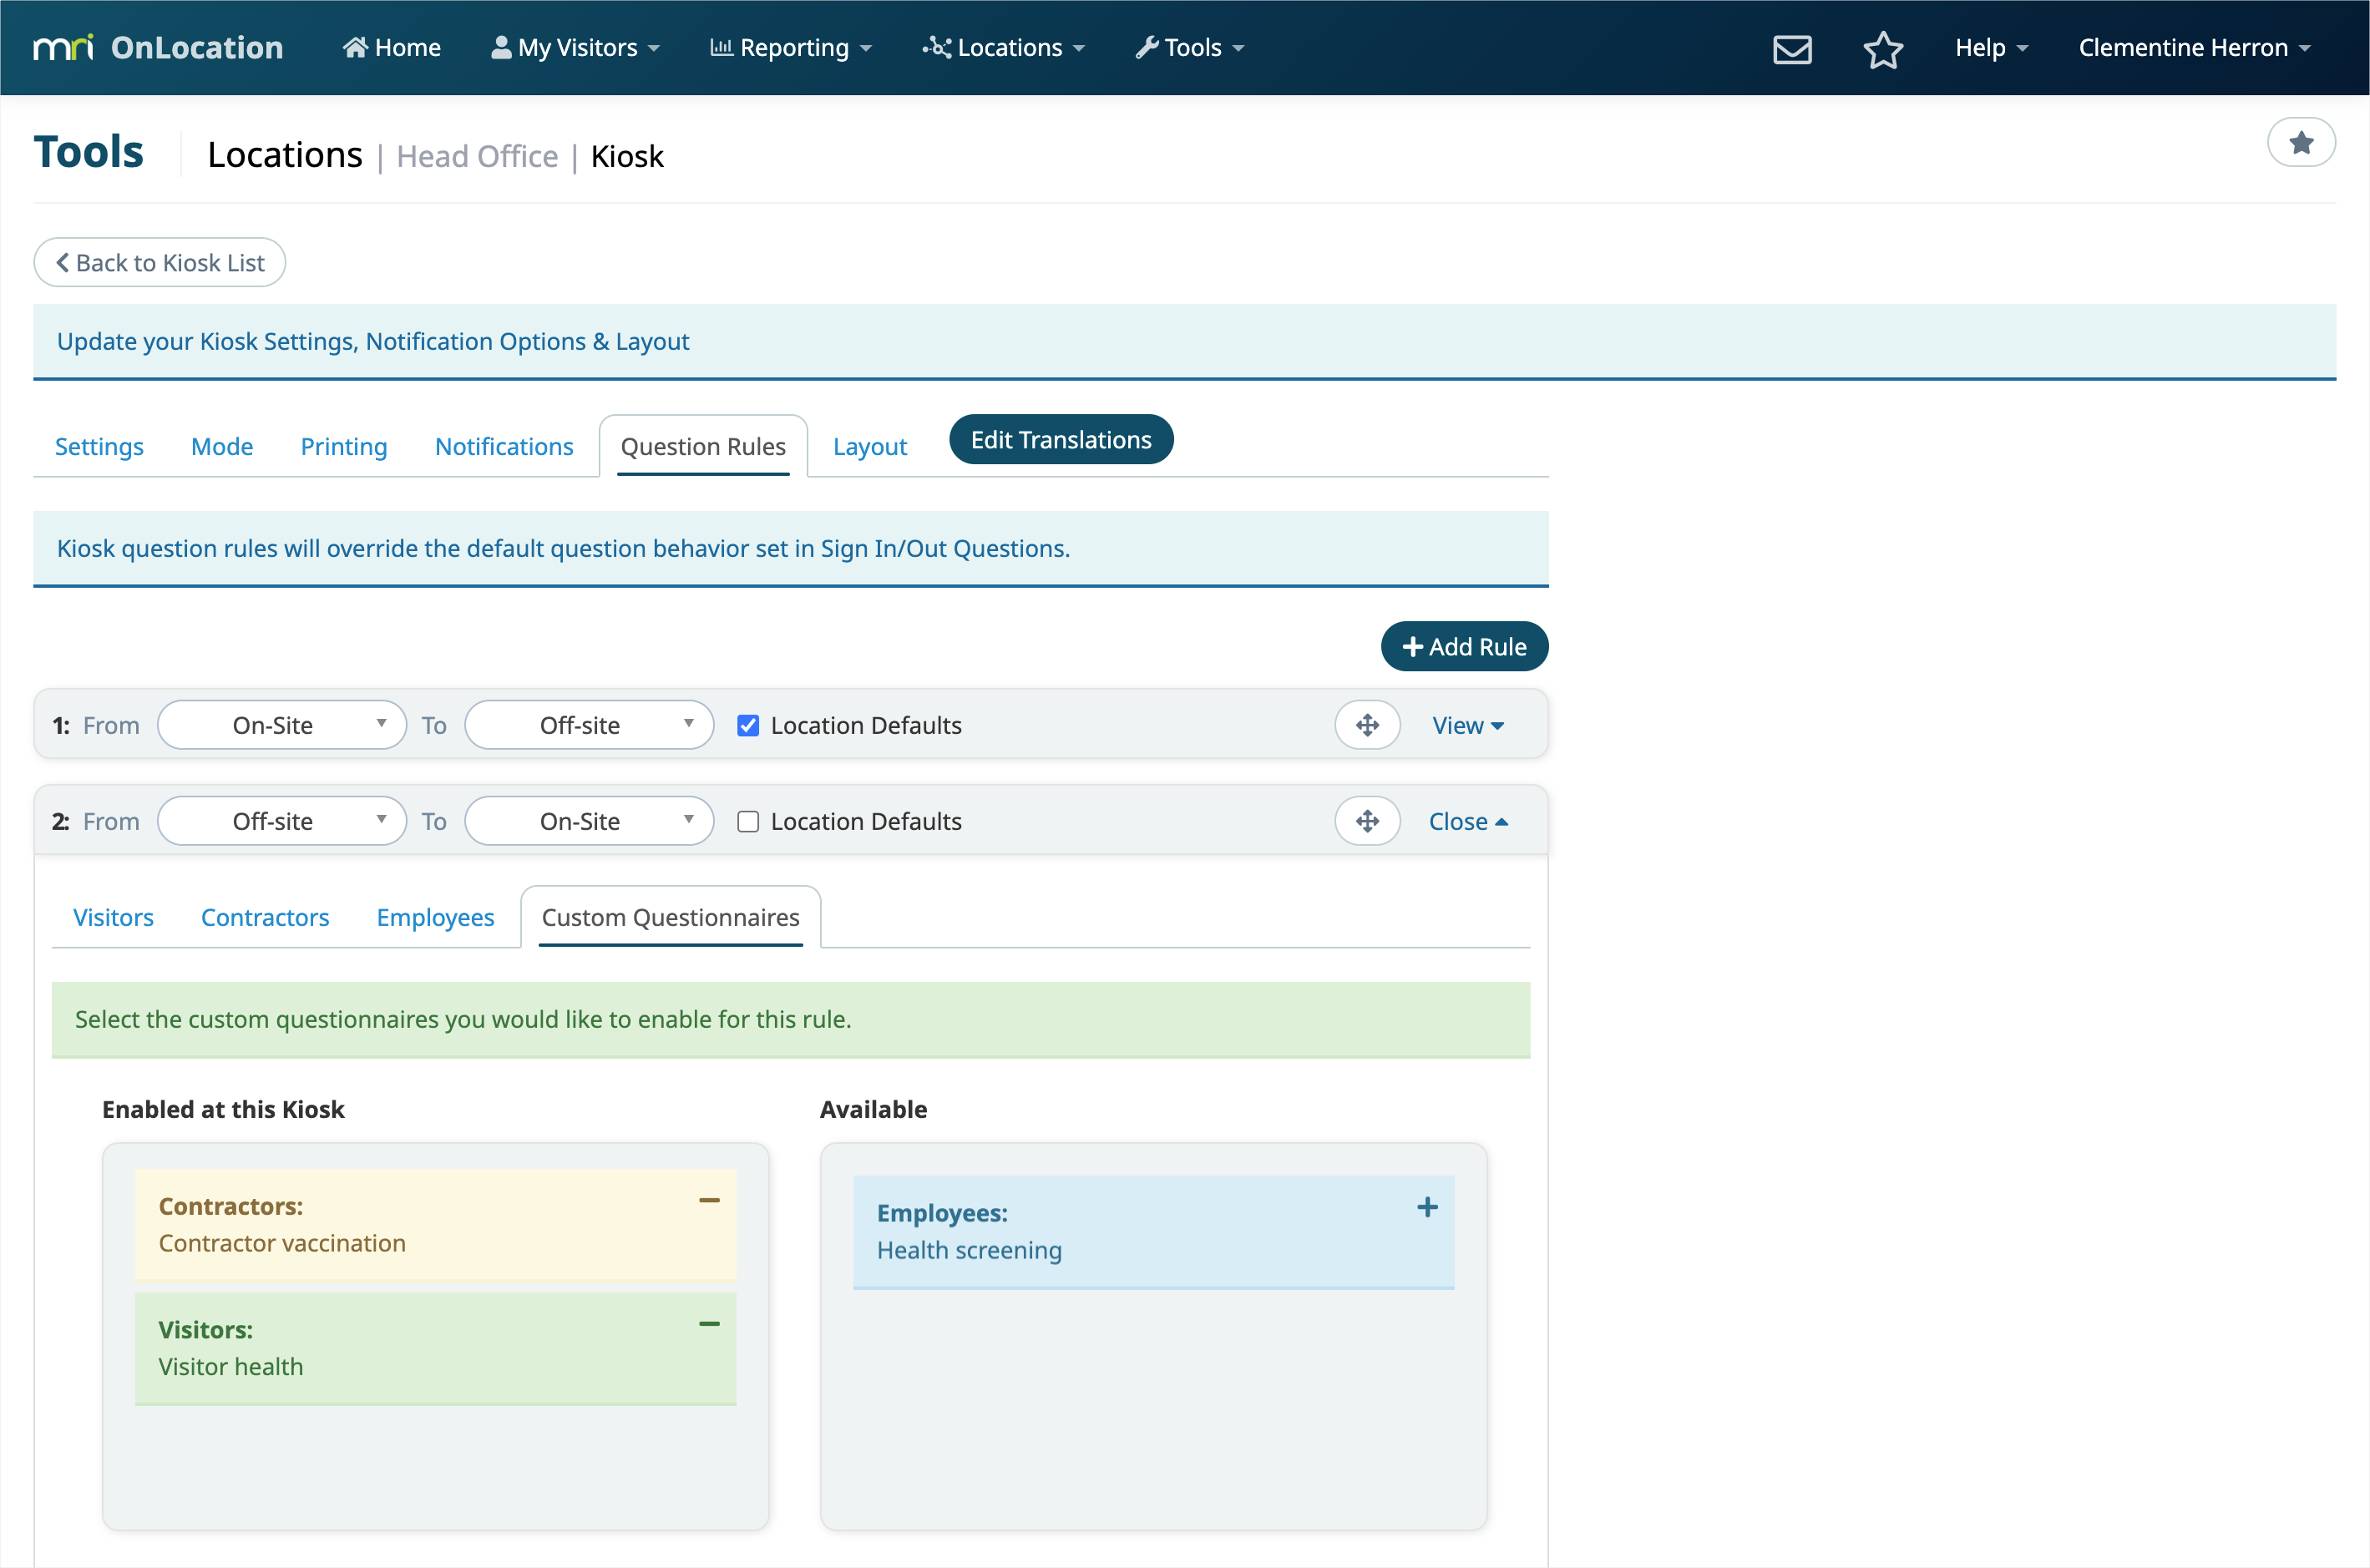Expand rule 1 with View

tap(1467, 725)
